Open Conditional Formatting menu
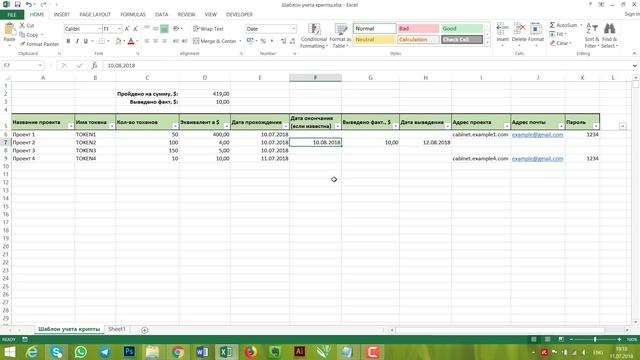The height and width of the screenshot is (360, 640). click(x=313, y=36)
